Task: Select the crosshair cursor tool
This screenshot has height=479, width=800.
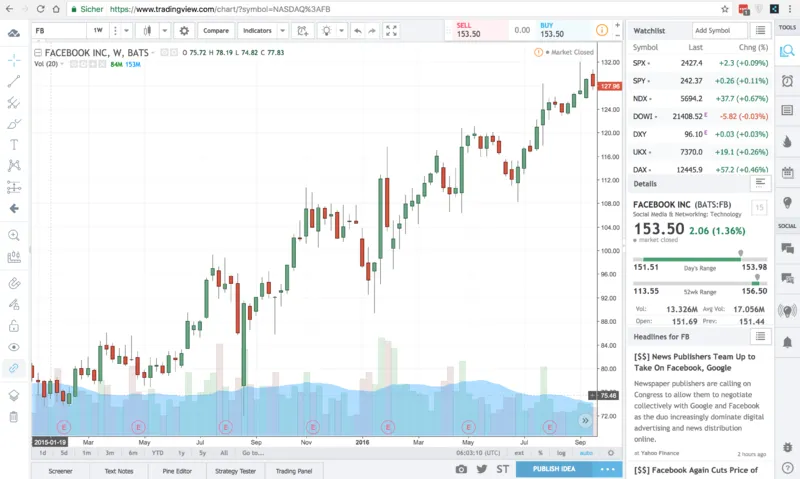Action: pyautogui.click(x=14, y=60)
